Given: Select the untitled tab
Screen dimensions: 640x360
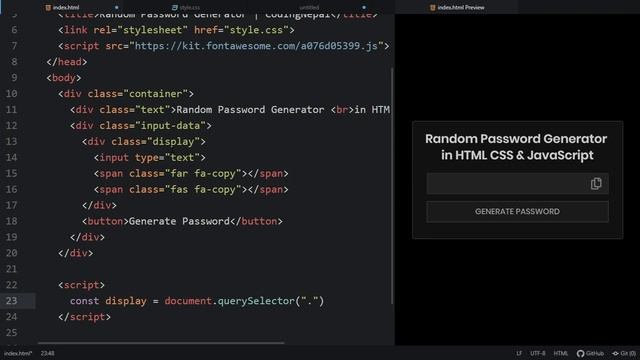Looking at the screenshot, I should (309, 7).
